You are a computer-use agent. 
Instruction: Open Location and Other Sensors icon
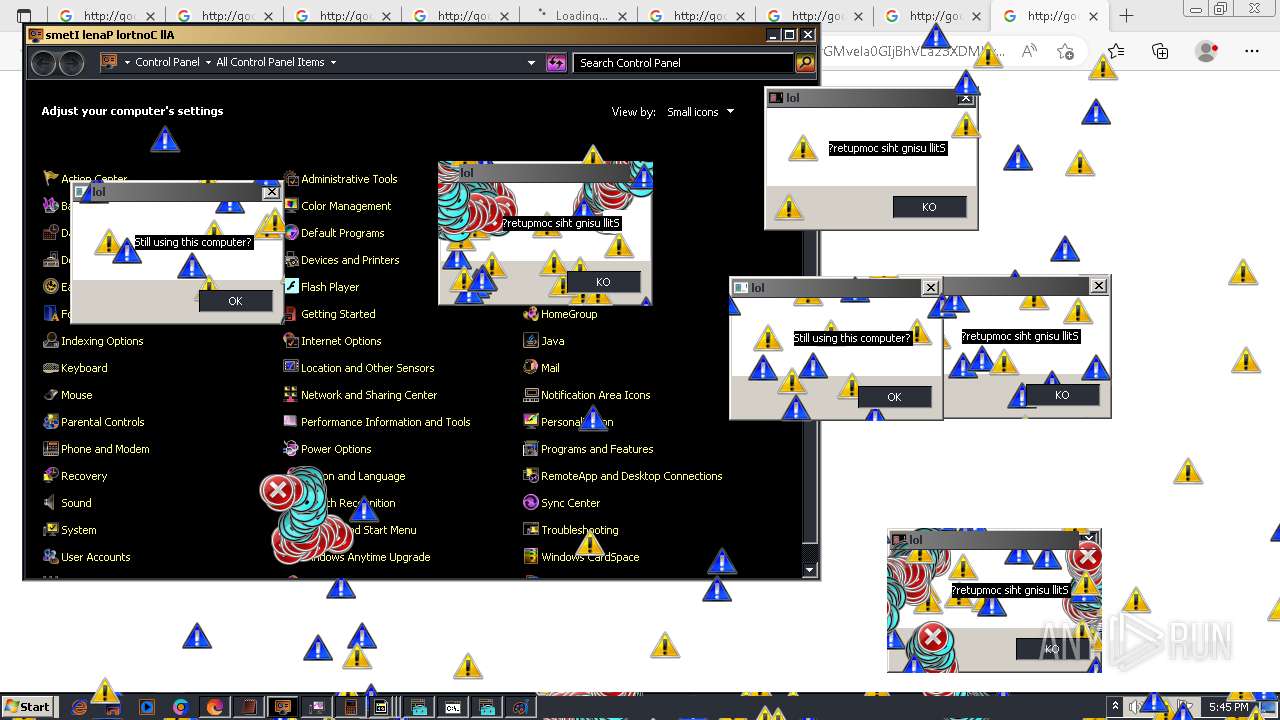(x=291, y=368)
